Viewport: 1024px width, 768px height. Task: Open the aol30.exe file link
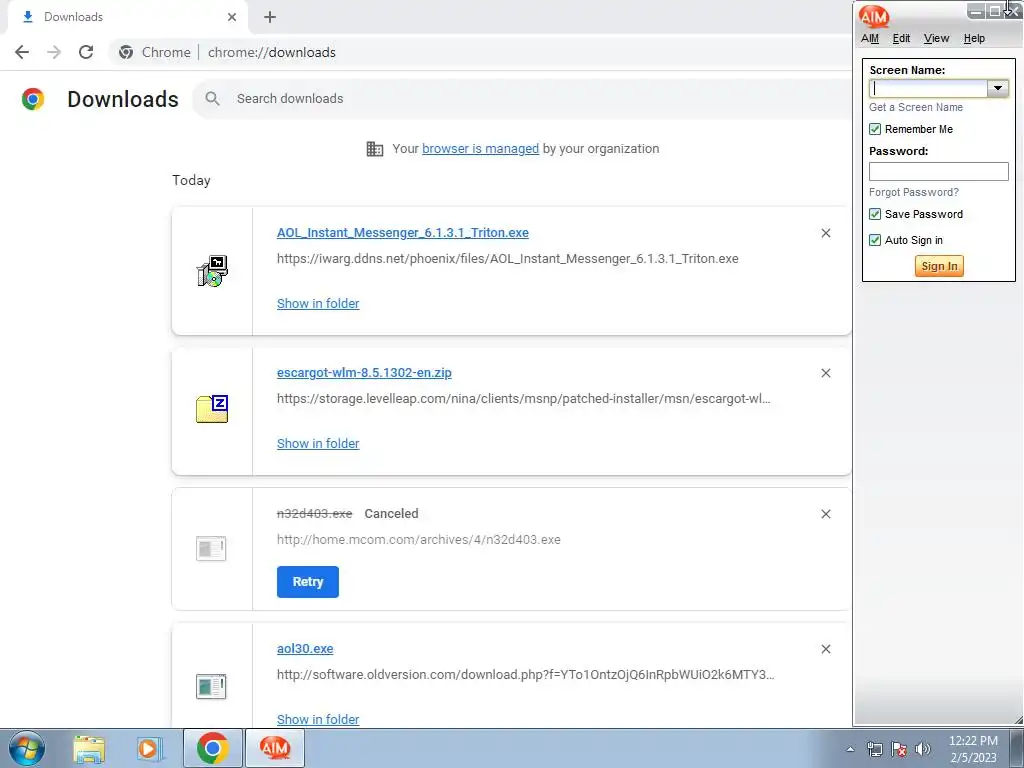(305, 649)
